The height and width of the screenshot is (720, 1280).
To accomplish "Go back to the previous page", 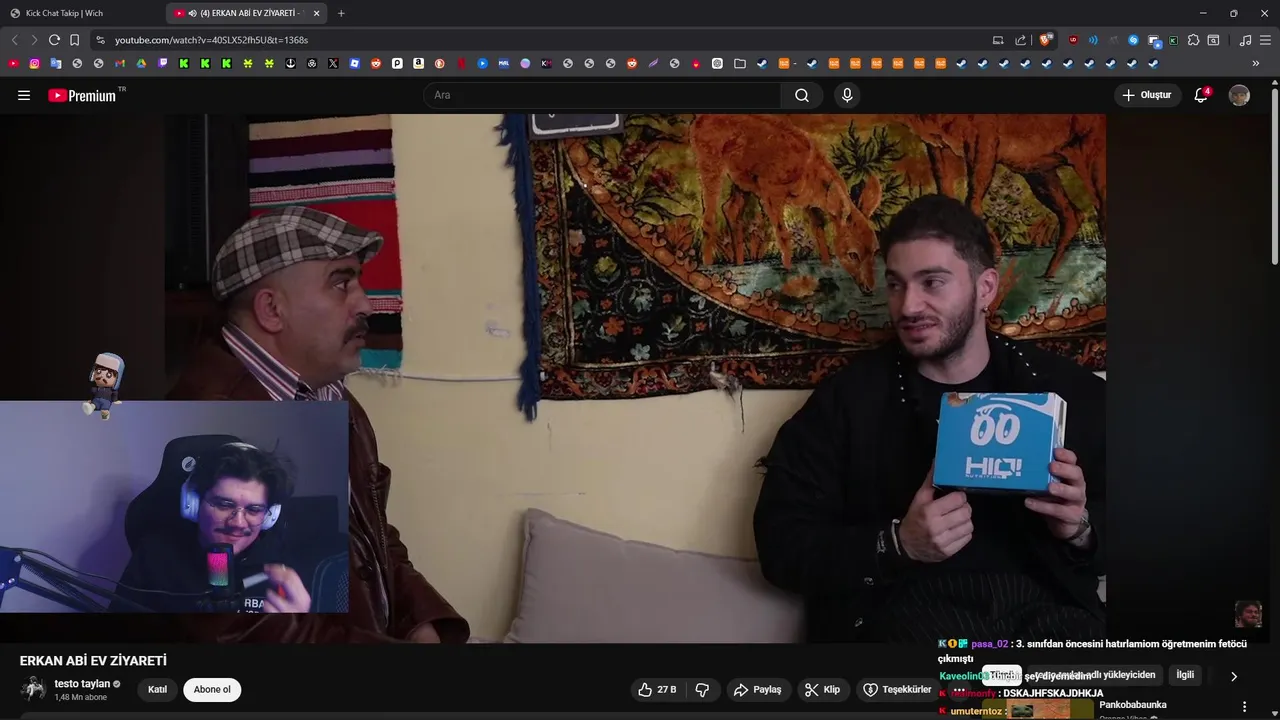I will tap(14, 40).
